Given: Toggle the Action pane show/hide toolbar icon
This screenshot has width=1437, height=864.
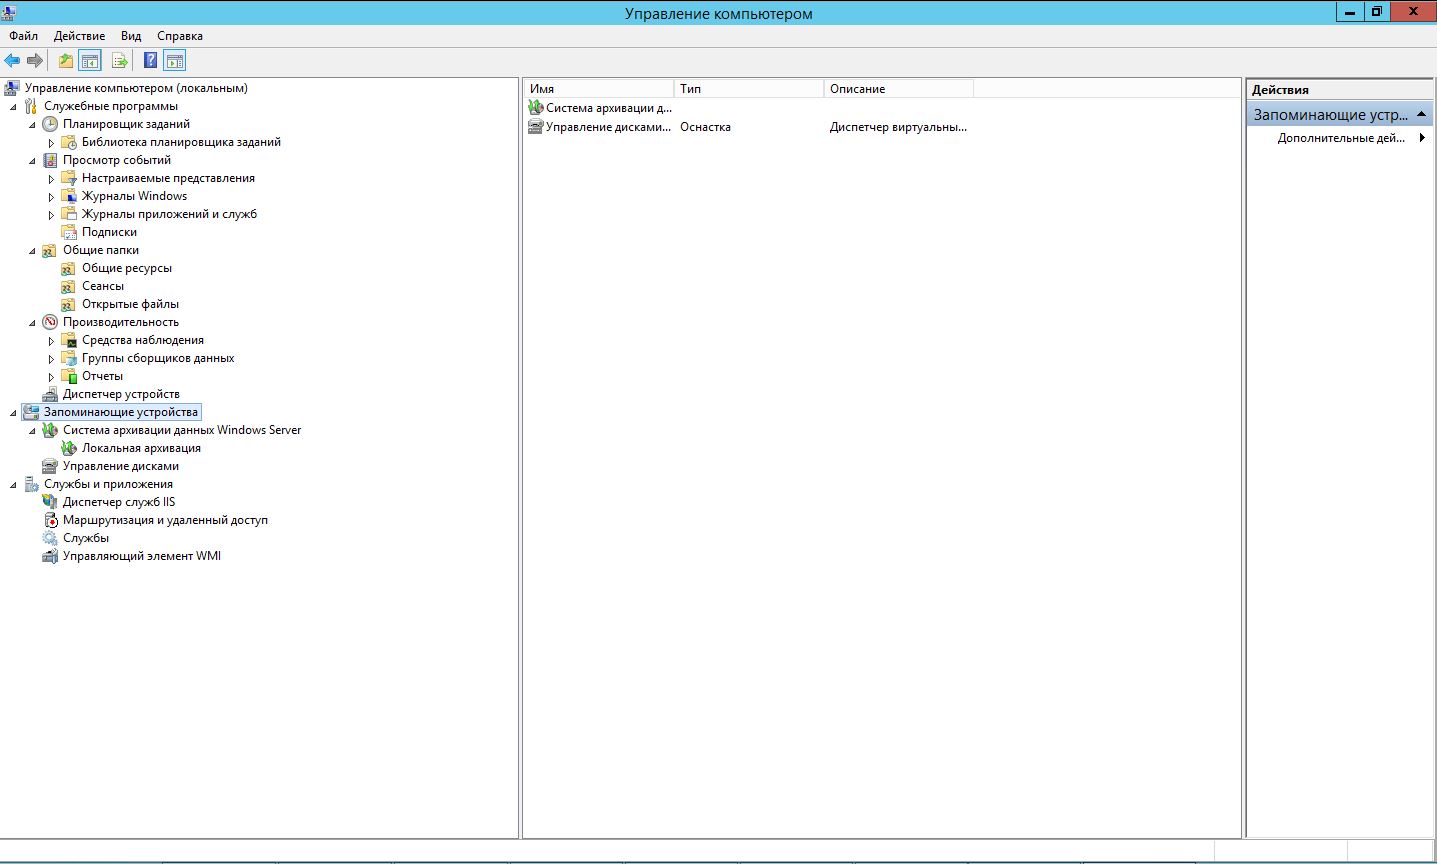Looking at the screenshot, I should pos(175,61).
